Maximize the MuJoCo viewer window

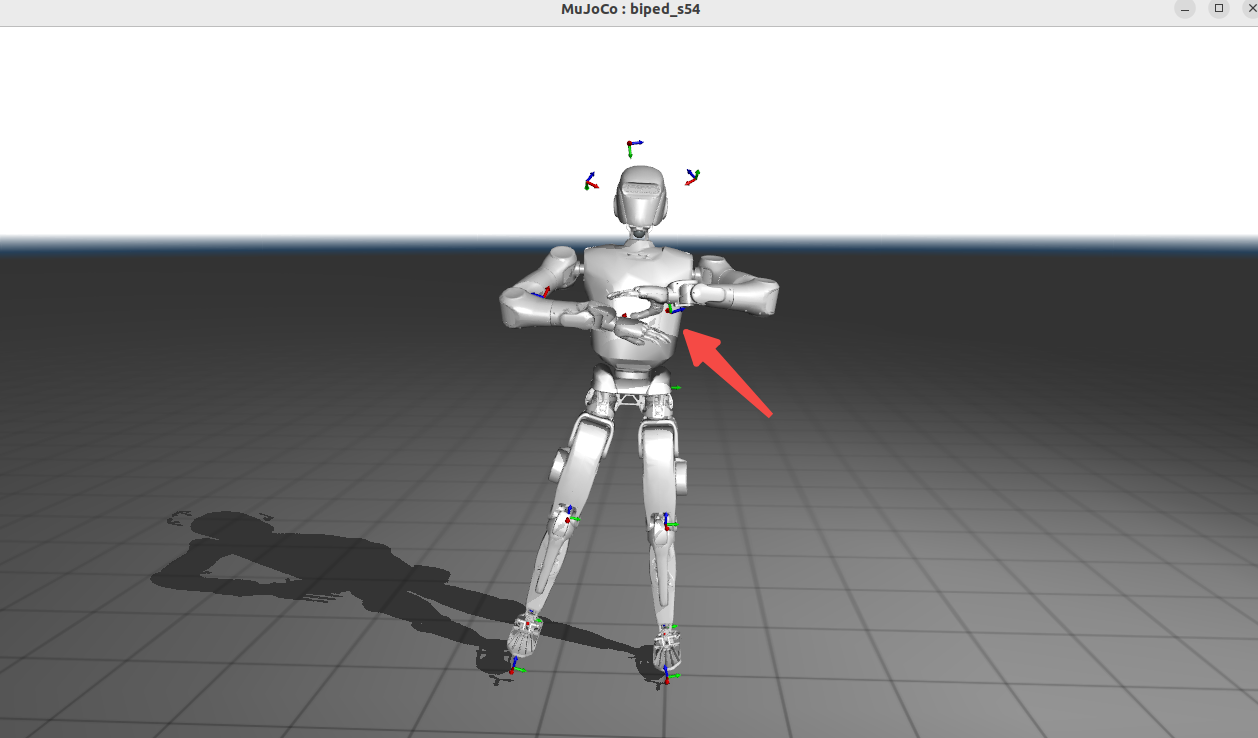[x=1218, y=9]
